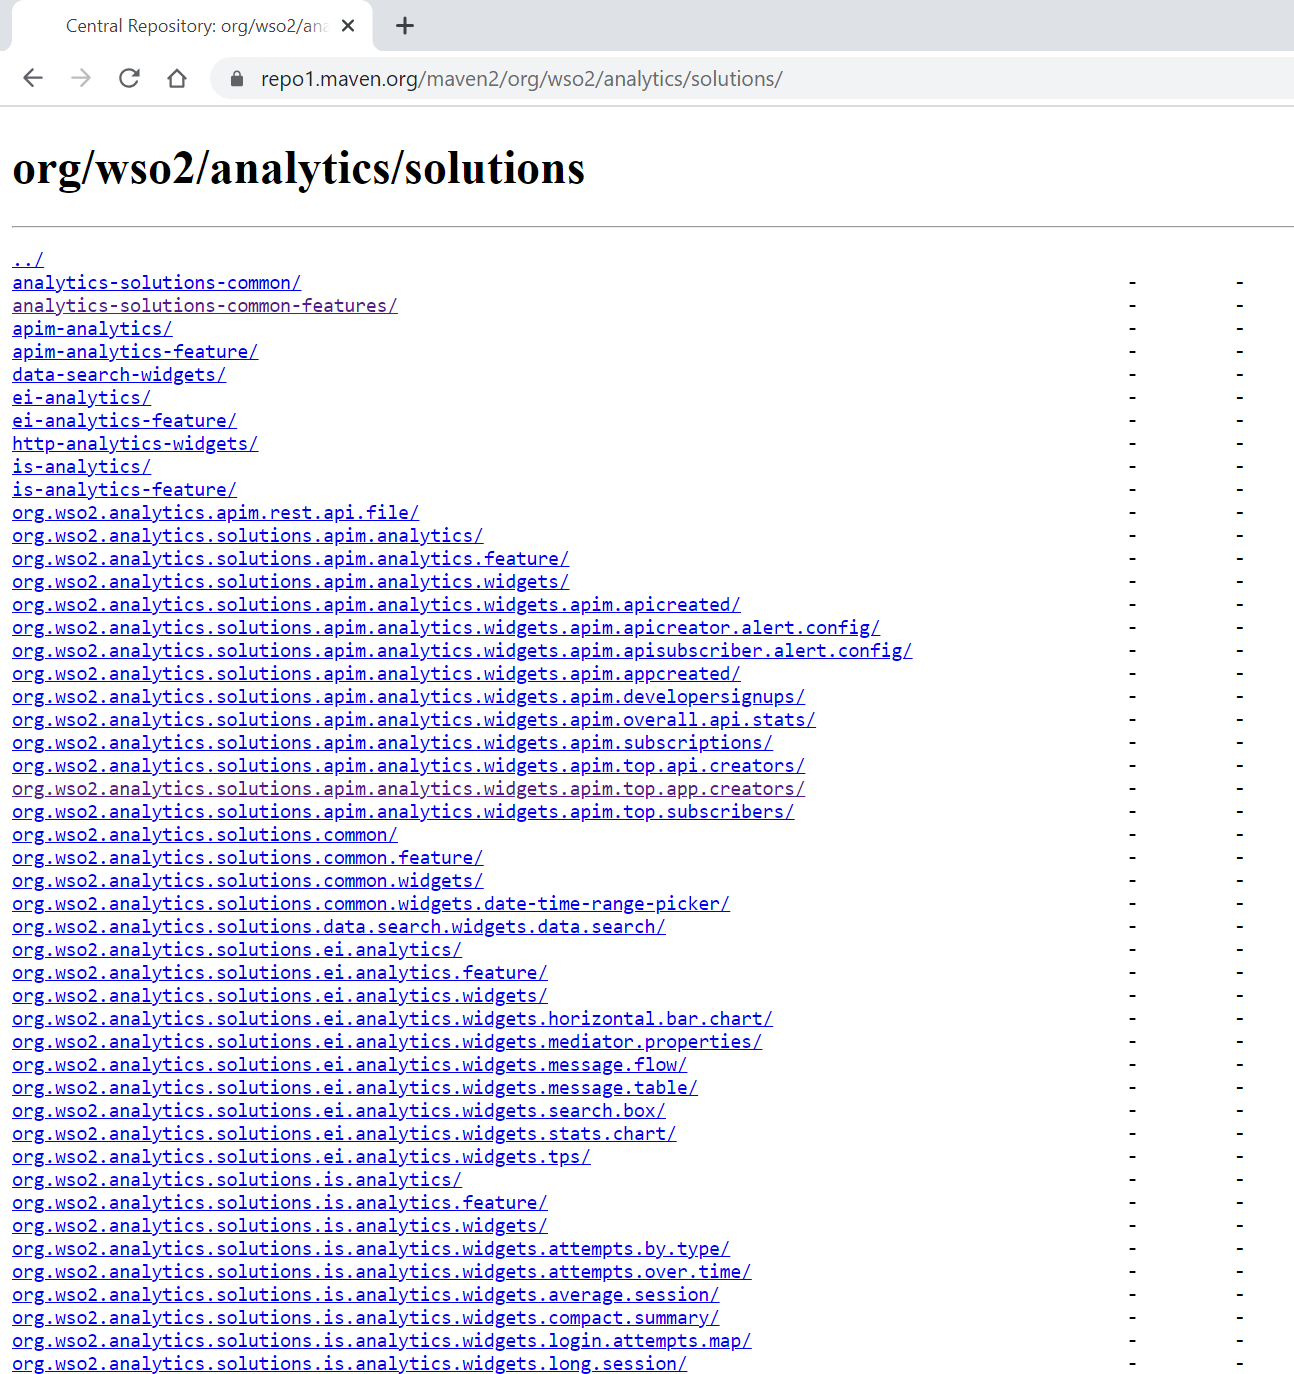The width and height of the screenshot is (1294, 1374).
Task: Open the widgets.apim.apicreated/ link
Action: (376, 605)
